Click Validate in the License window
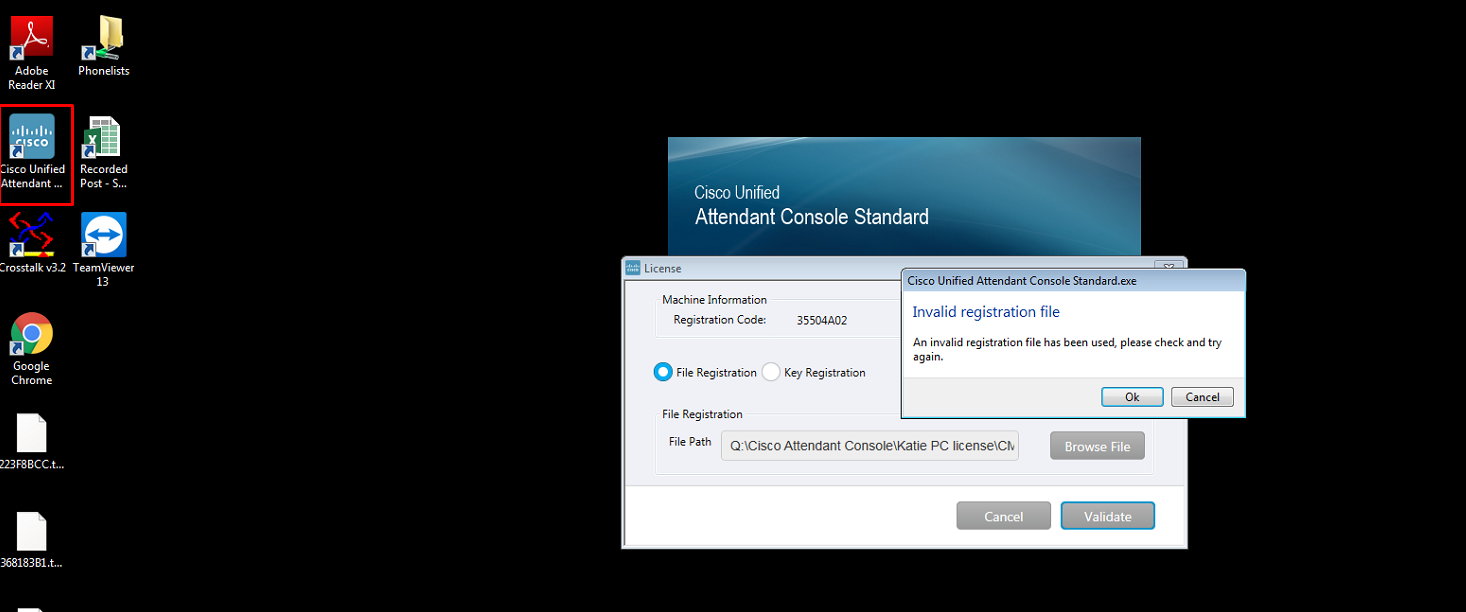The image size is (1466, 612). 1108,516
